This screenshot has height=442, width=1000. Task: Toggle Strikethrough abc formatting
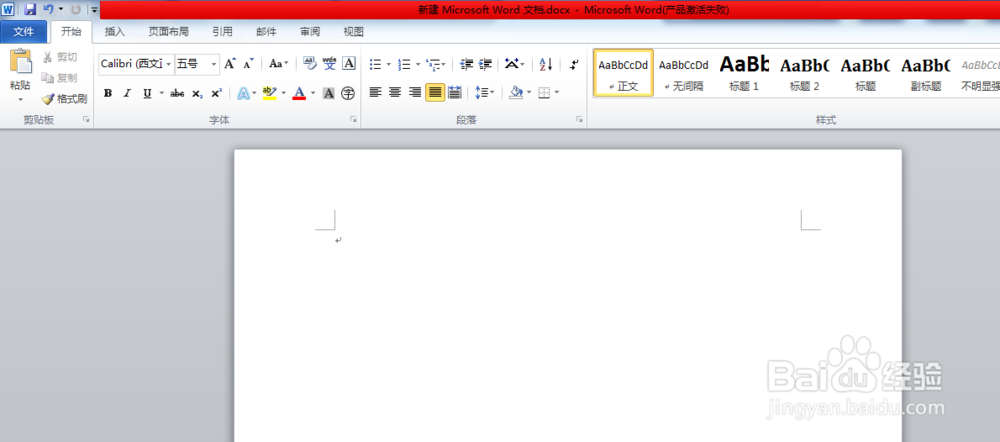click(x=177, y=93)
